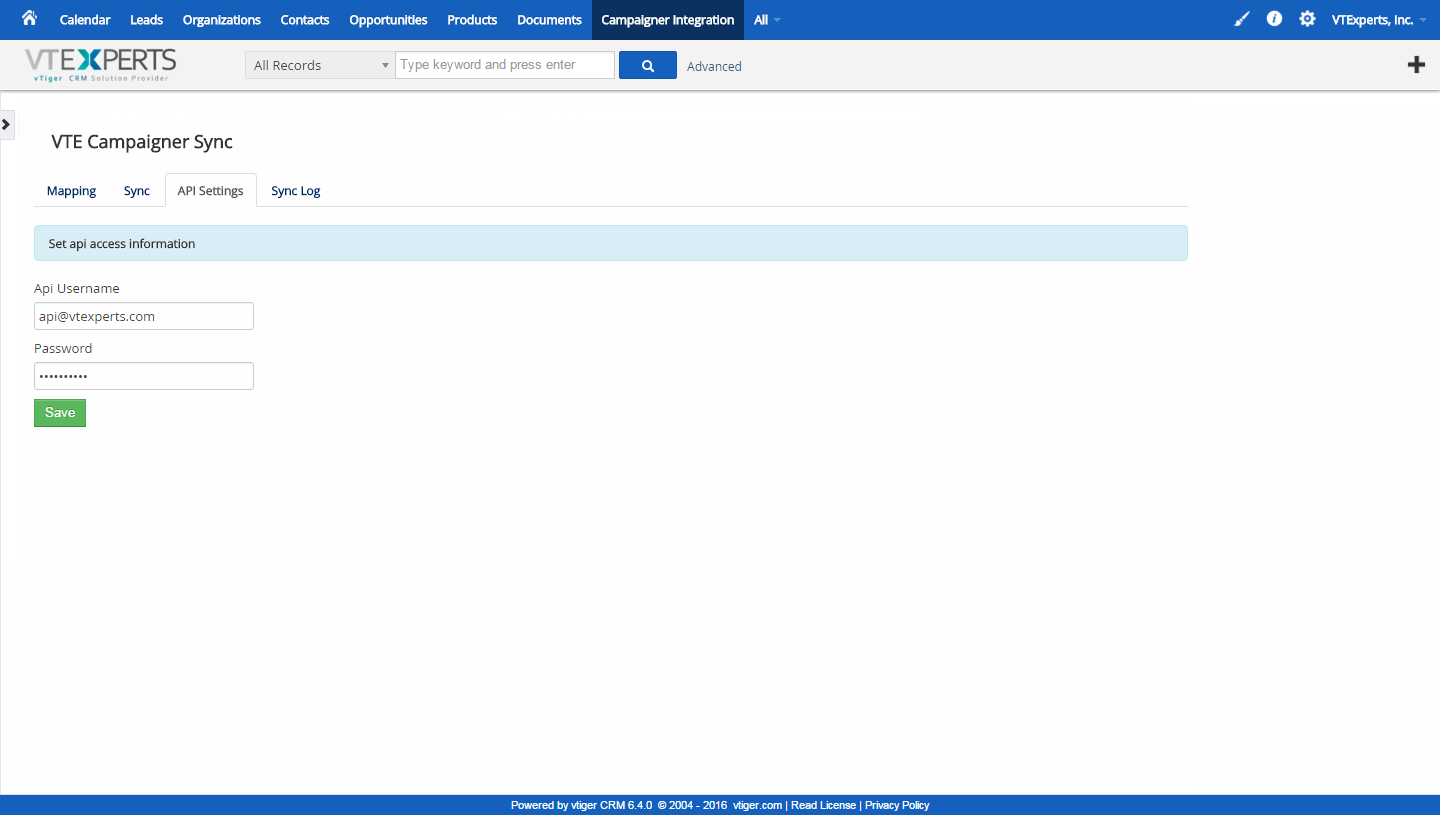Select Campaigner Integration menu item

(668, 20)
